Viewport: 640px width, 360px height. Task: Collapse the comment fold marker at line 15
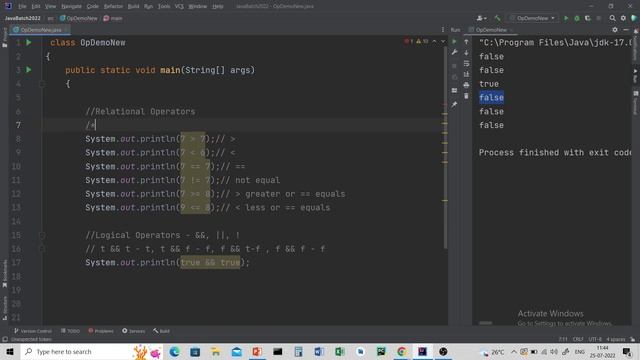coord(42,235)
